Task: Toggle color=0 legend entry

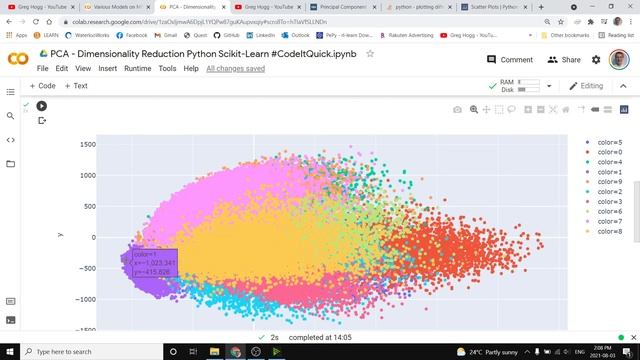Action: (604, 152)
